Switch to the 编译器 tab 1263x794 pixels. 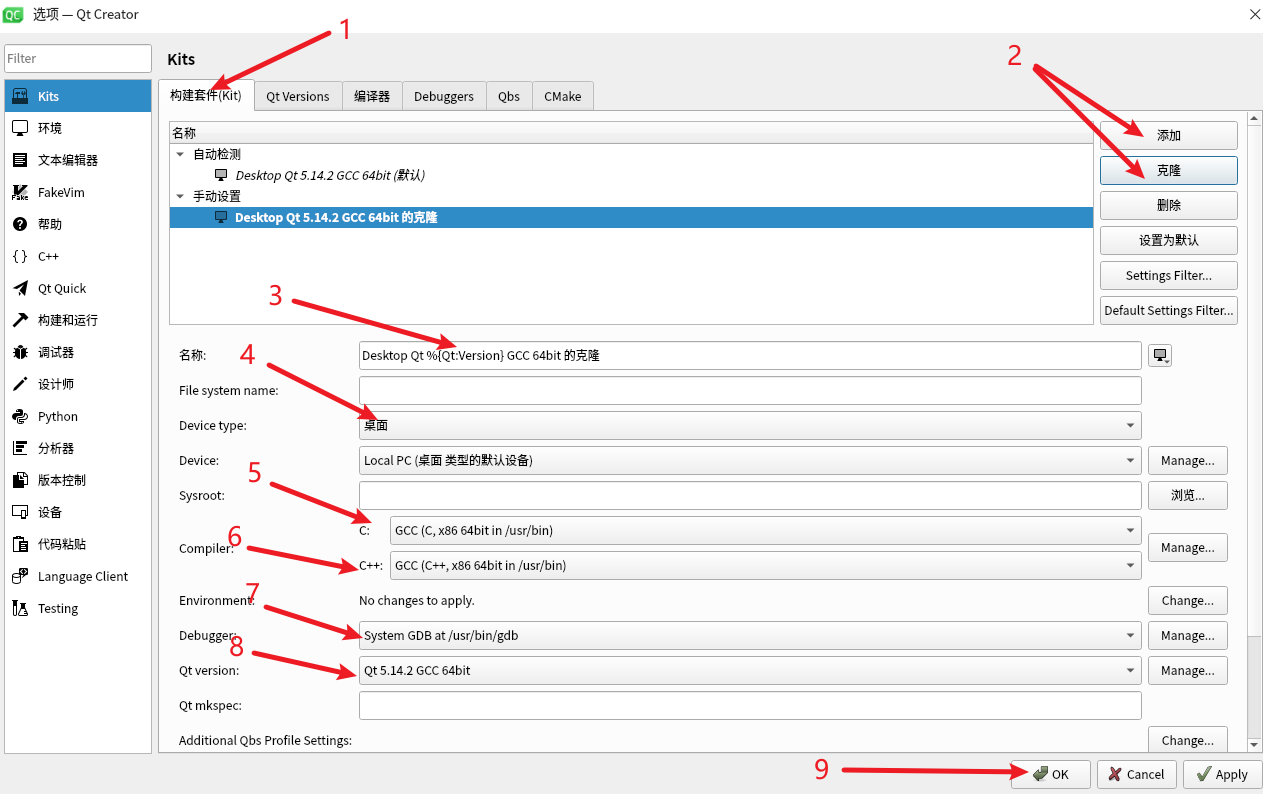[x=372, y=96]
